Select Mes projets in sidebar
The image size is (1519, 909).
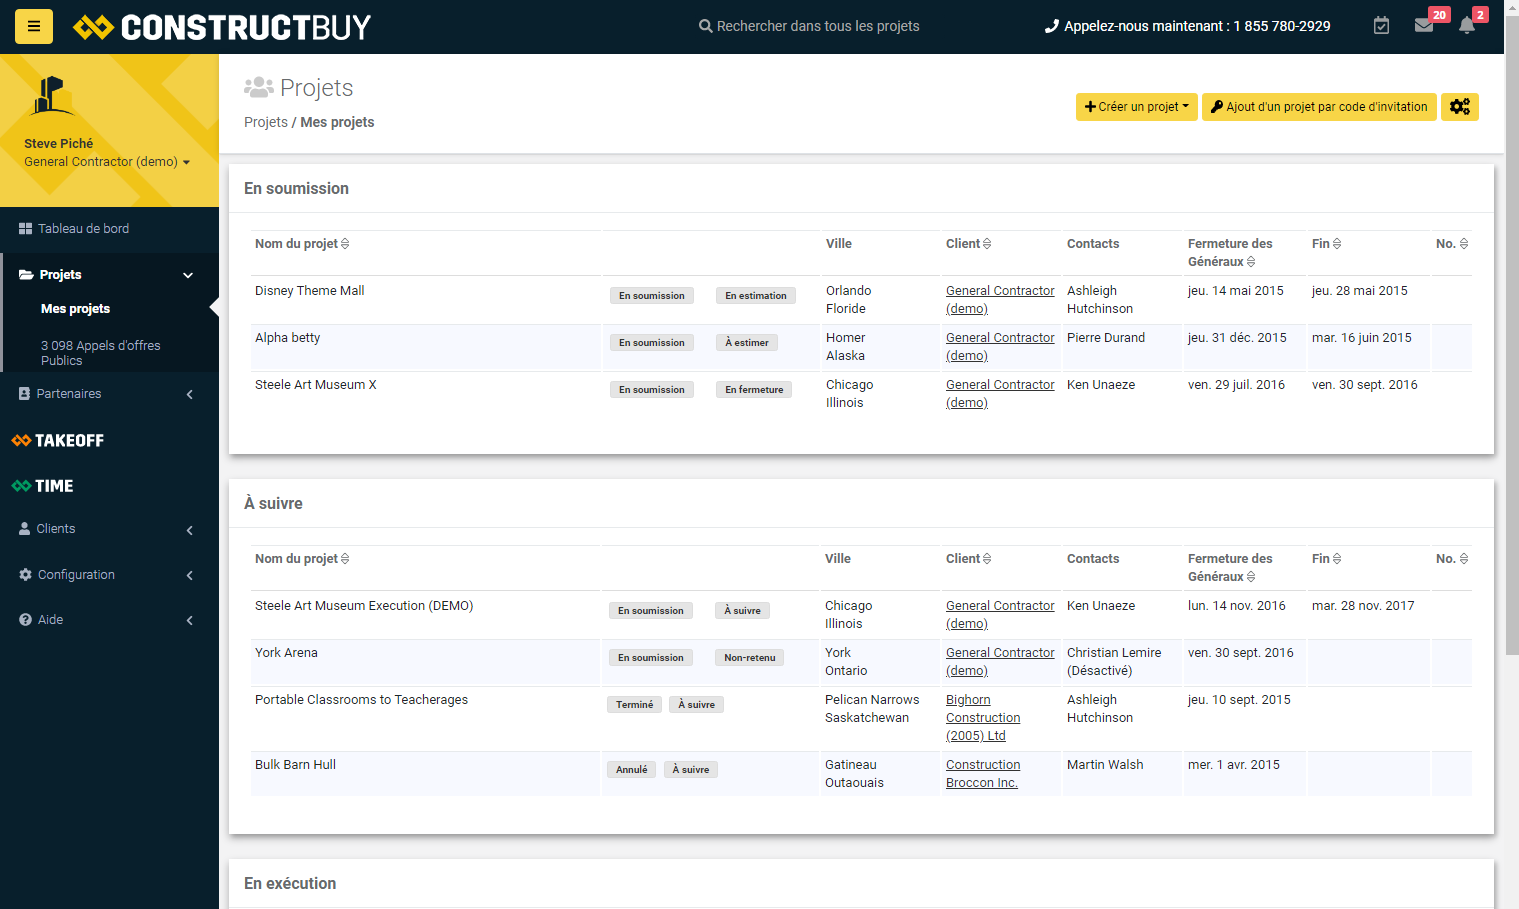pyautogui.click(x=75, y=309)
